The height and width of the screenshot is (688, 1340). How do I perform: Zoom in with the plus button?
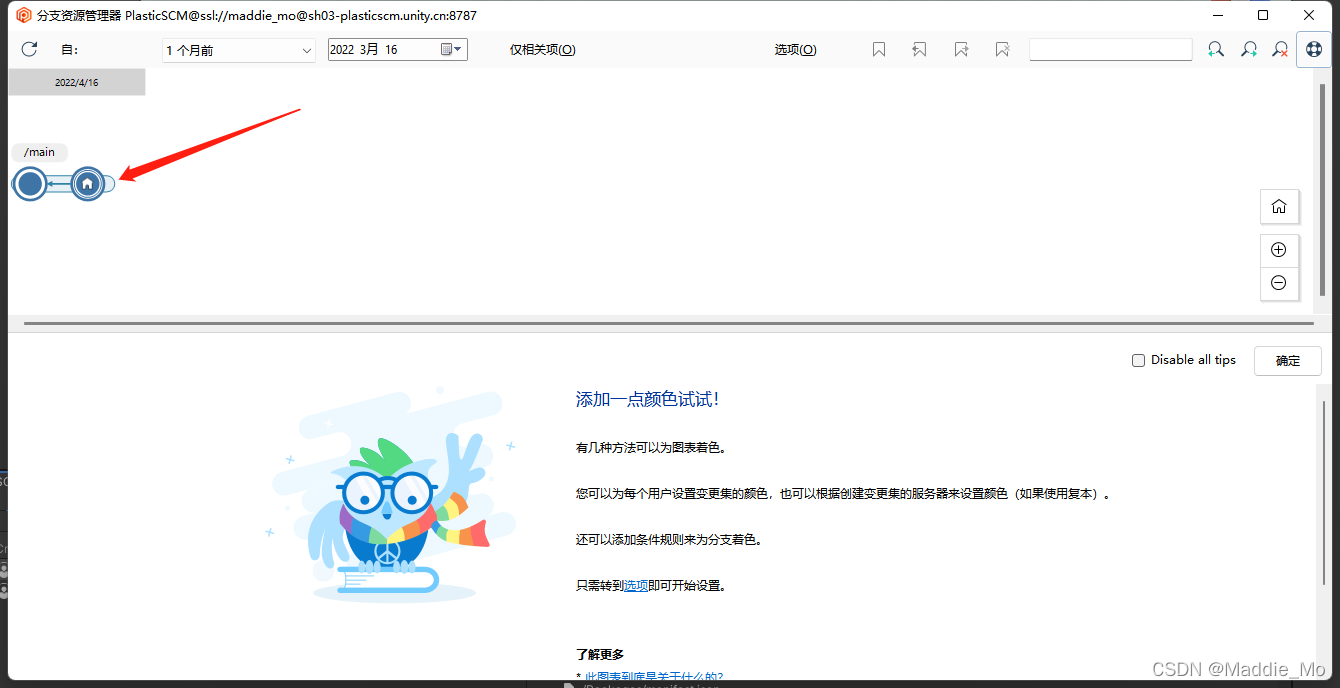click(x=1279, y=250)
